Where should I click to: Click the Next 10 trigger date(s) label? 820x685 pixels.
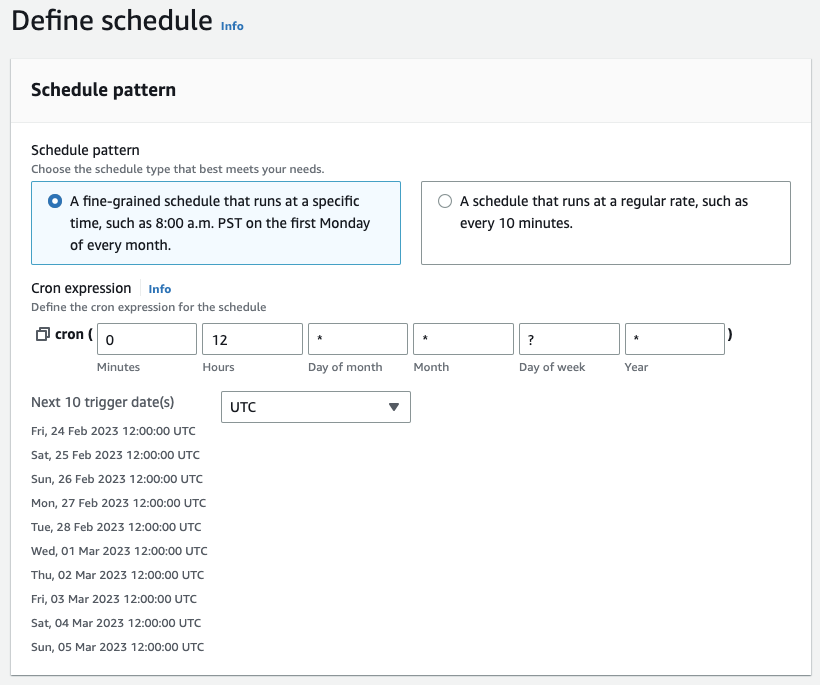[102, 402]
